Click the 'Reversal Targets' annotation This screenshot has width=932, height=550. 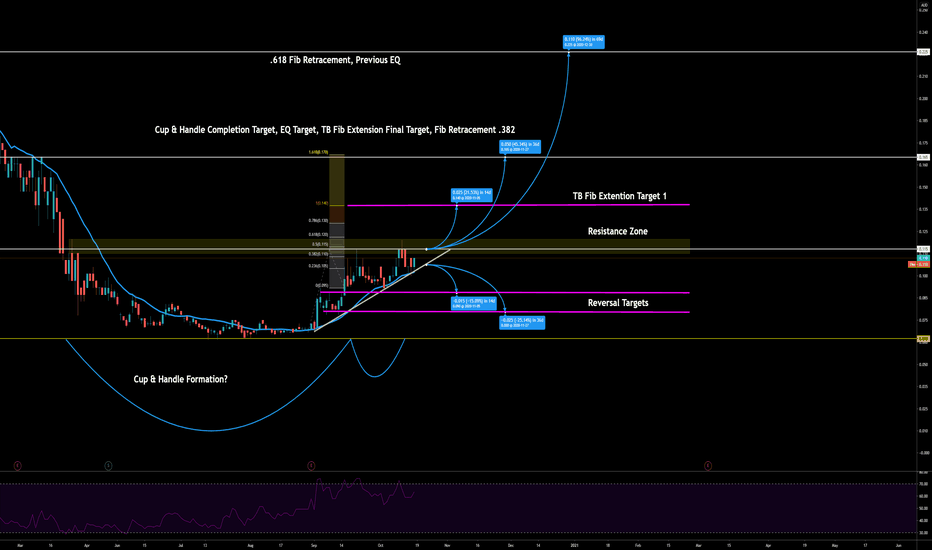click(618, 303)
